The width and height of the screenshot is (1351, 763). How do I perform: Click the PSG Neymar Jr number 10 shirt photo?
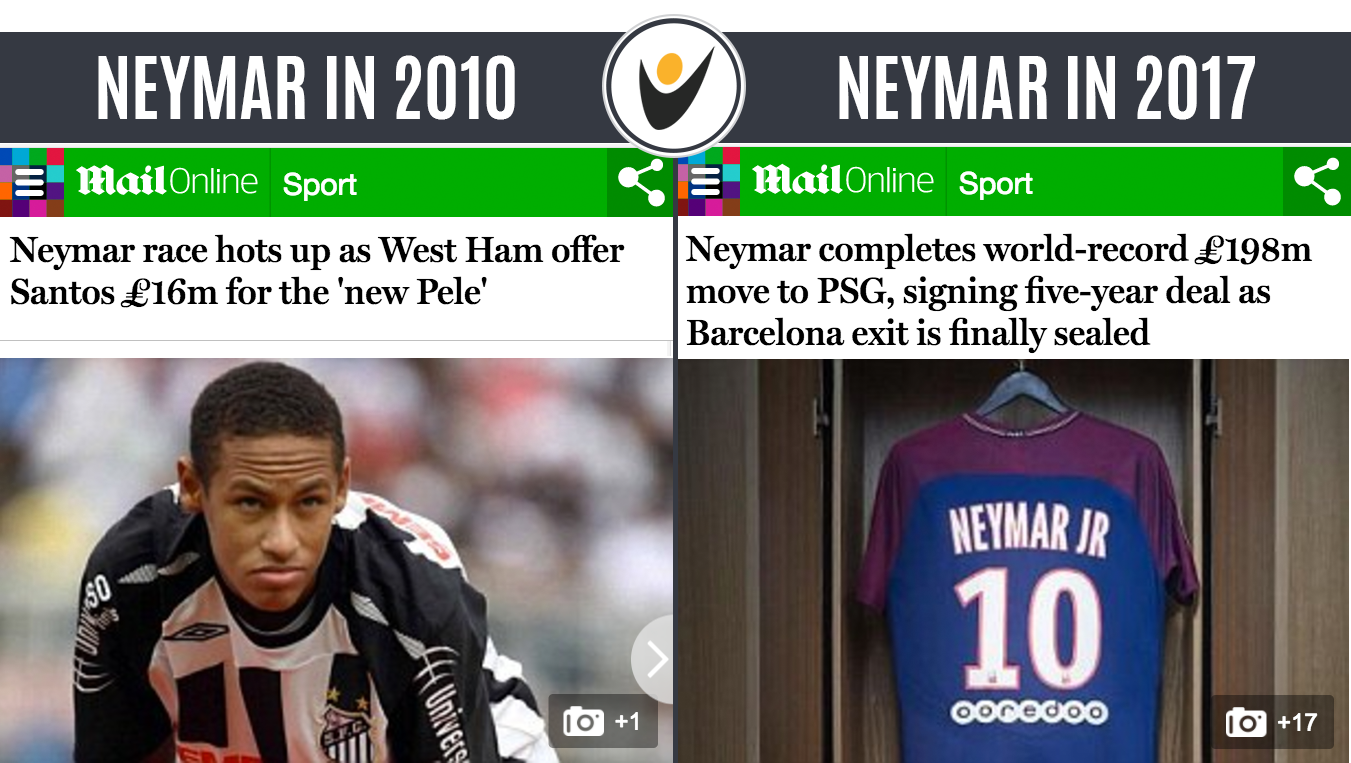tap(1014, 560)
